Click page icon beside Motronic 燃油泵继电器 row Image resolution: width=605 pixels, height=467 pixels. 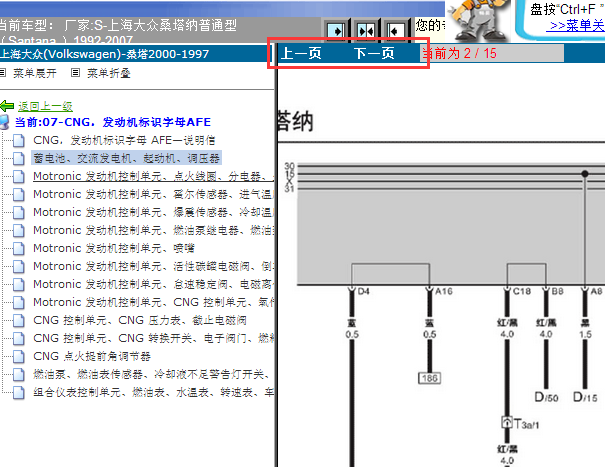click(19, 230)
